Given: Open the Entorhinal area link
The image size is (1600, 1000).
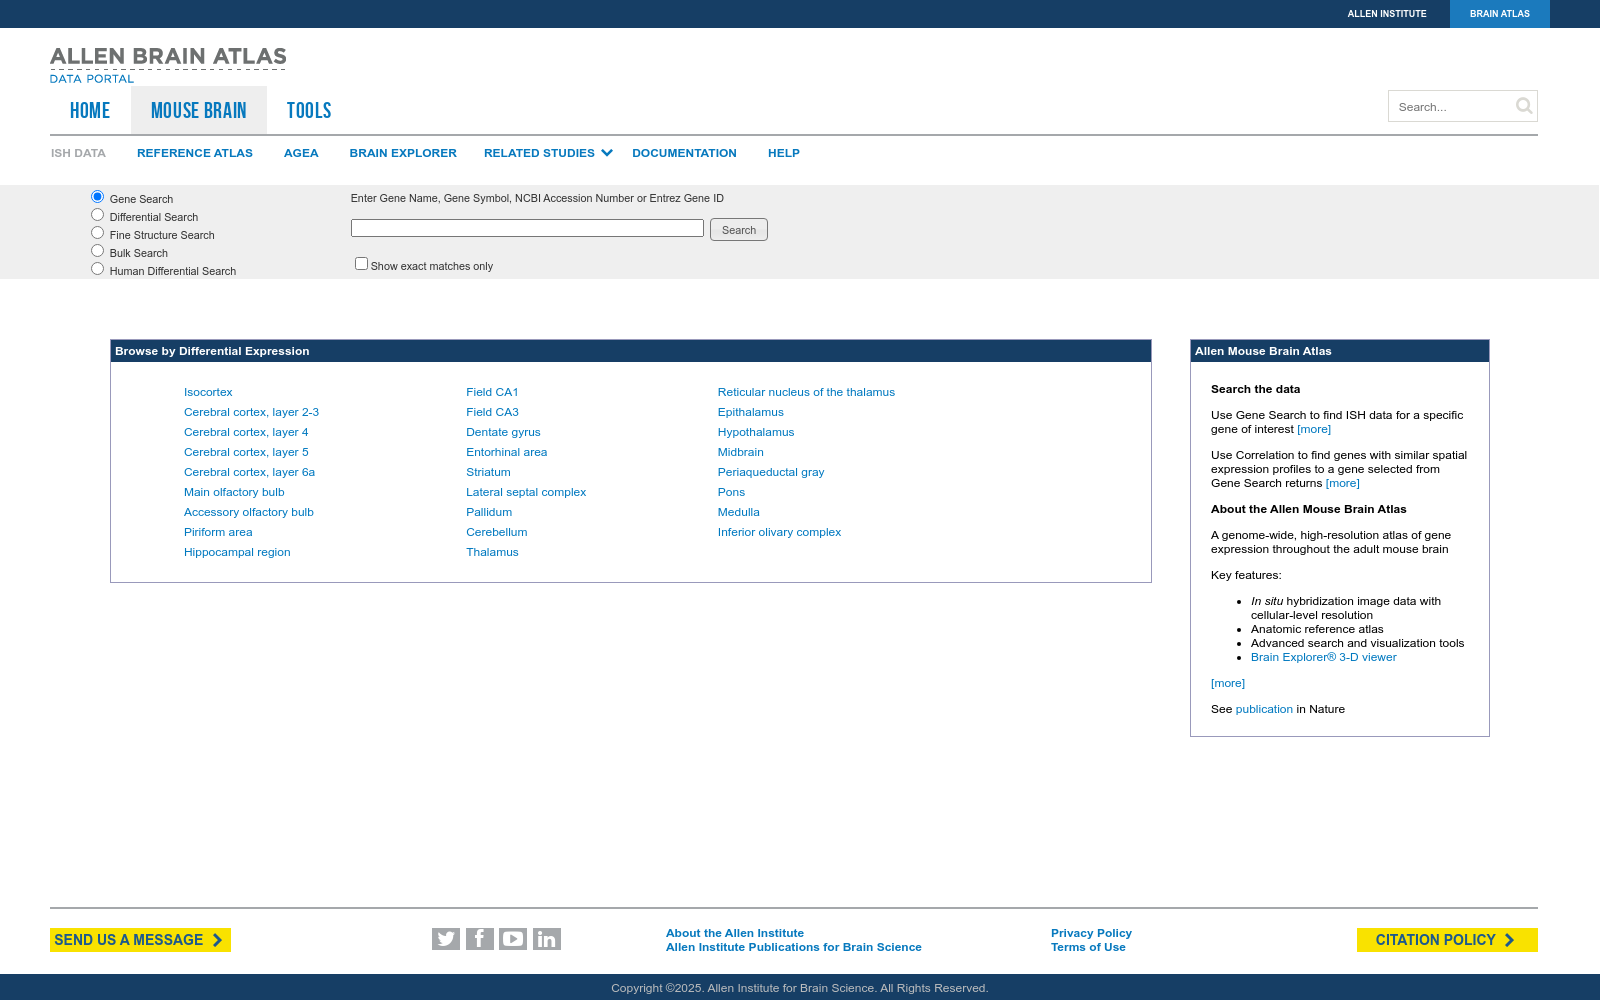Looking at the screenshot, I should pos(506,452).
